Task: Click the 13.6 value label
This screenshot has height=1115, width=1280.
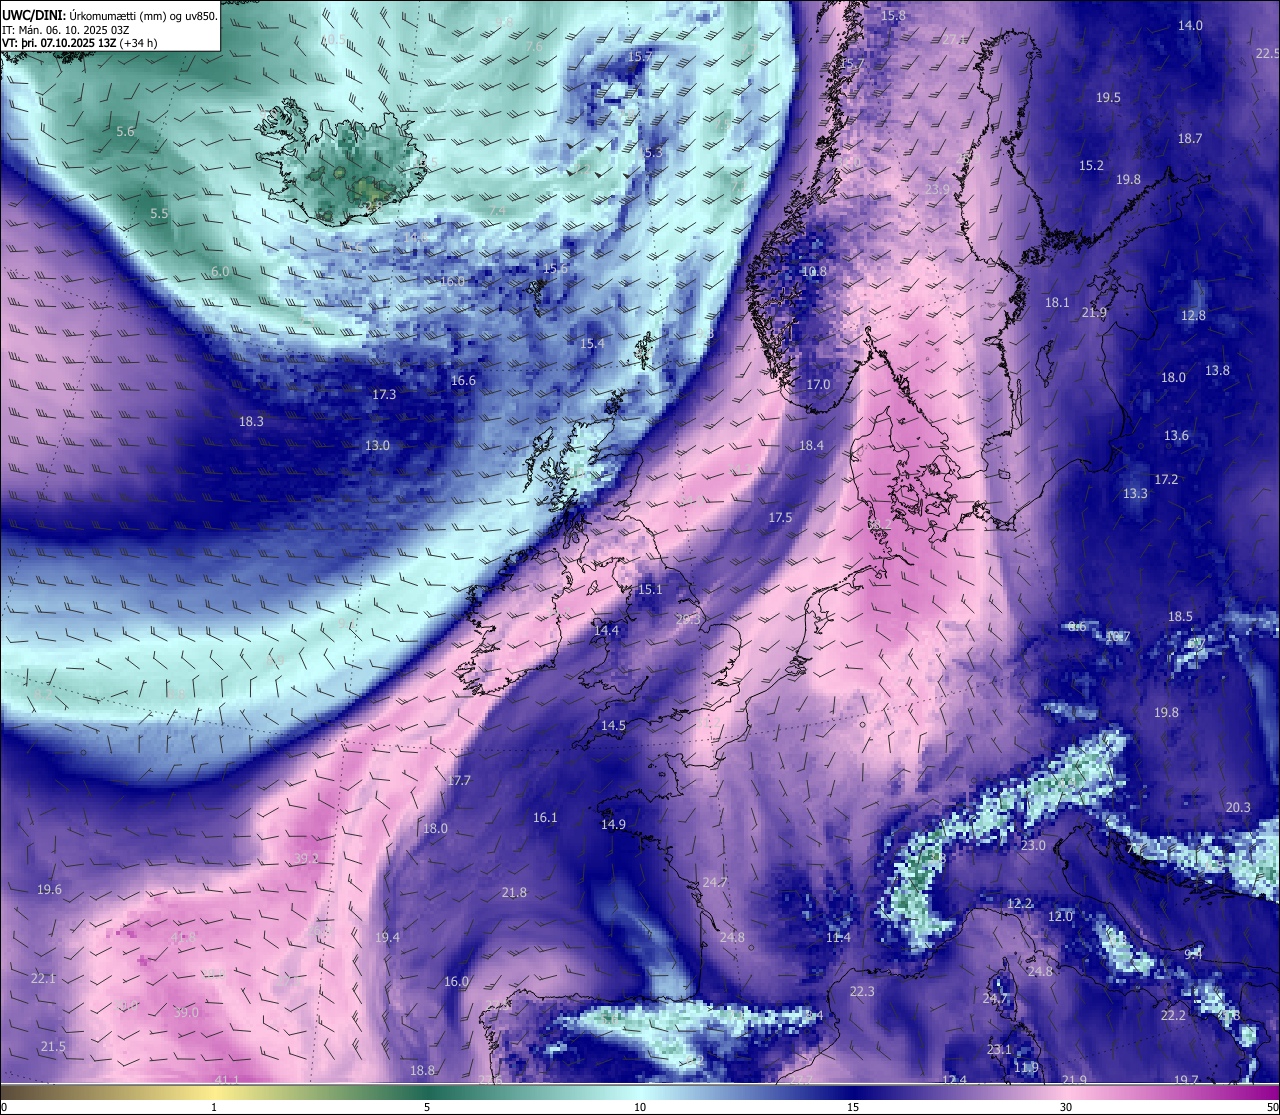Action: coord(1176,435)
